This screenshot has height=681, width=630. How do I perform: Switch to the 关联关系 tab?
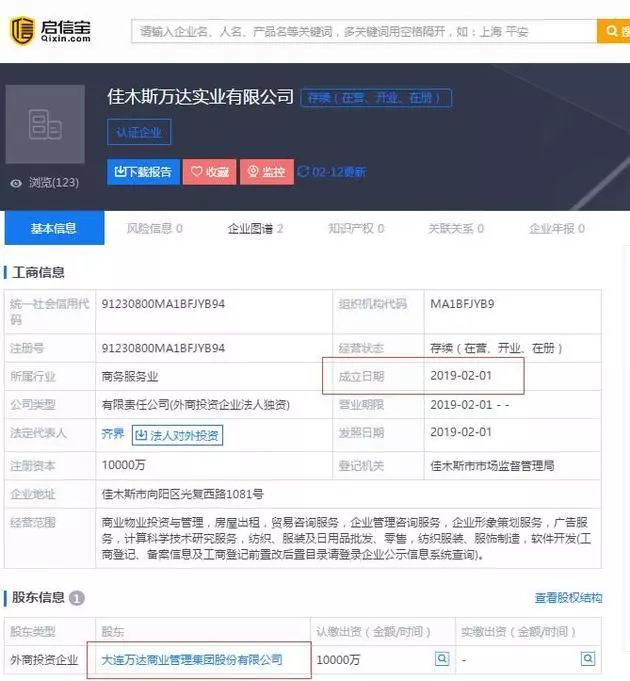click(456, 228)
